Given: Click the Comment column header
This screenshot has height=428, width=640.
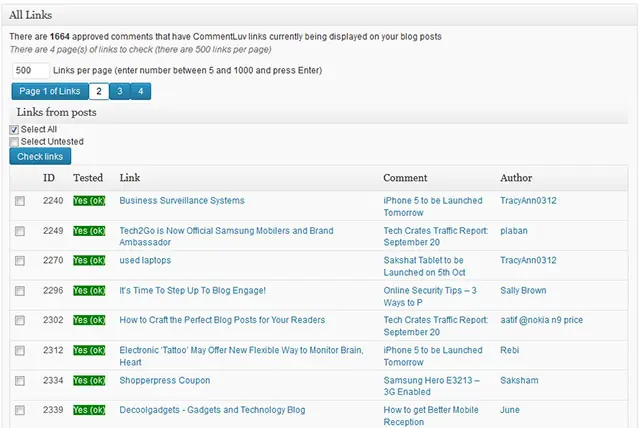Looking at the screenshot, I should 405,178.
